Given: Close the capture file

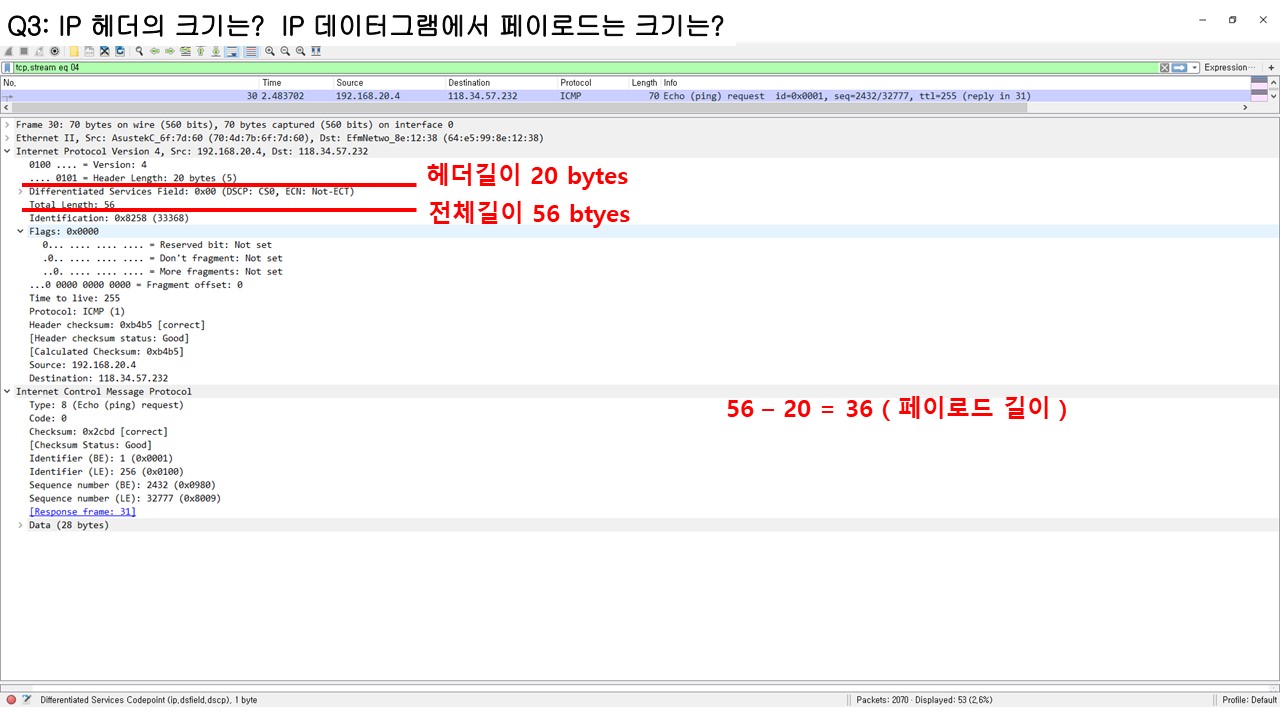Looking at the screenshot, I should [105, 51].
